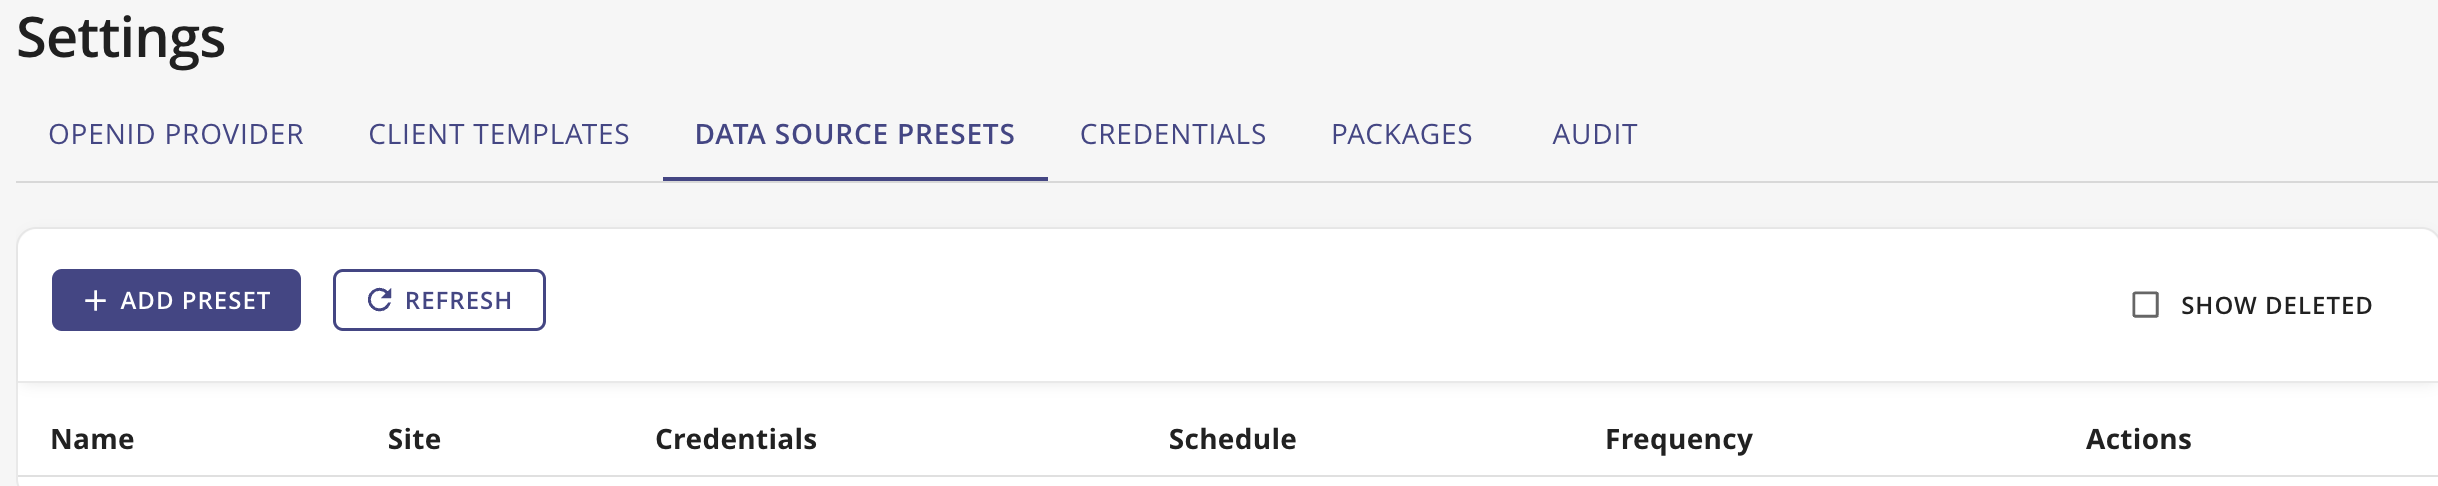Switch to the Client Templates tab
Screen dimensions: 2438x486
(499, 134)
